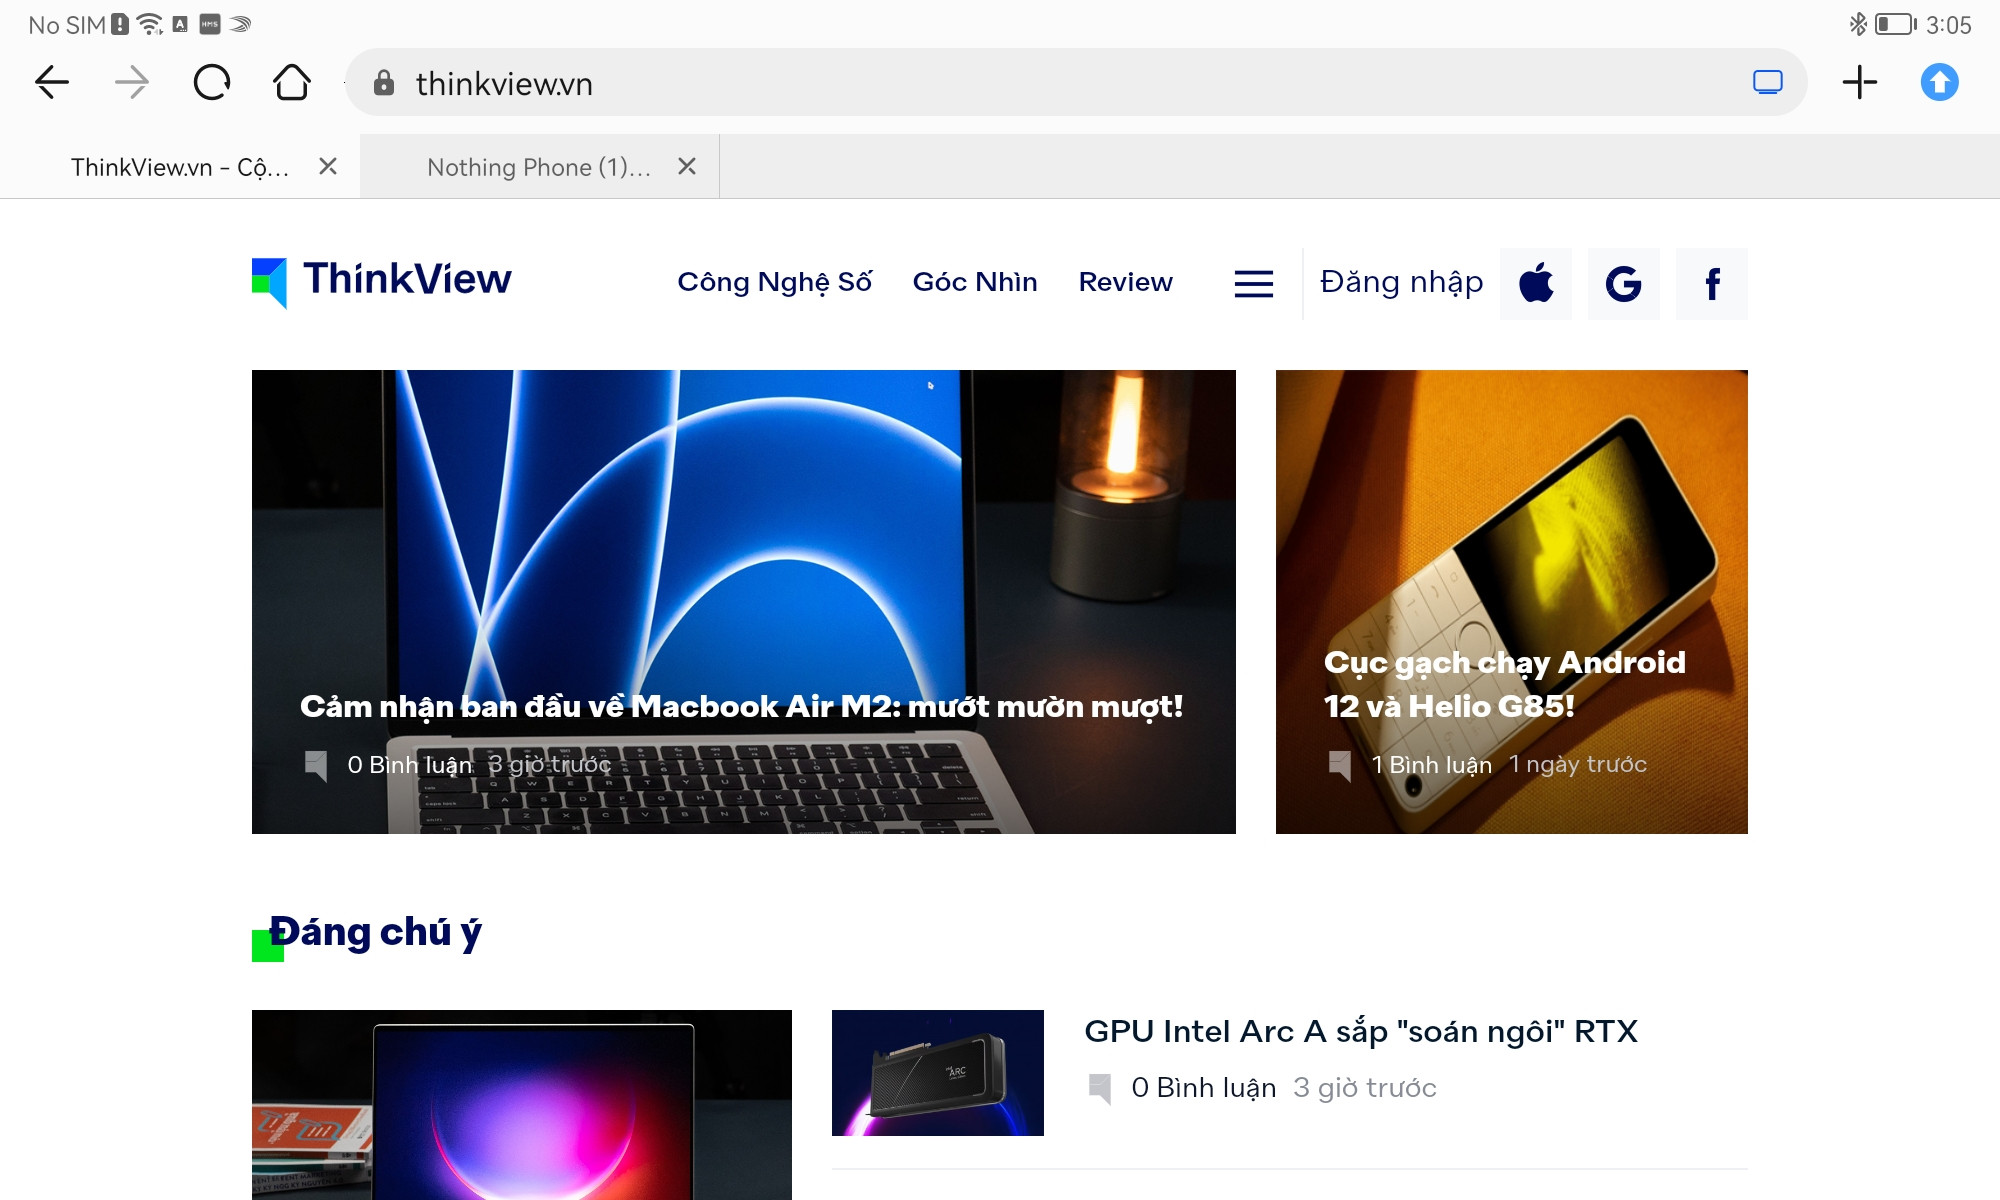The width and height of the screenshot is (2000, 1200).
Task: Tap the battery status icon
Action: point(1895,24)
